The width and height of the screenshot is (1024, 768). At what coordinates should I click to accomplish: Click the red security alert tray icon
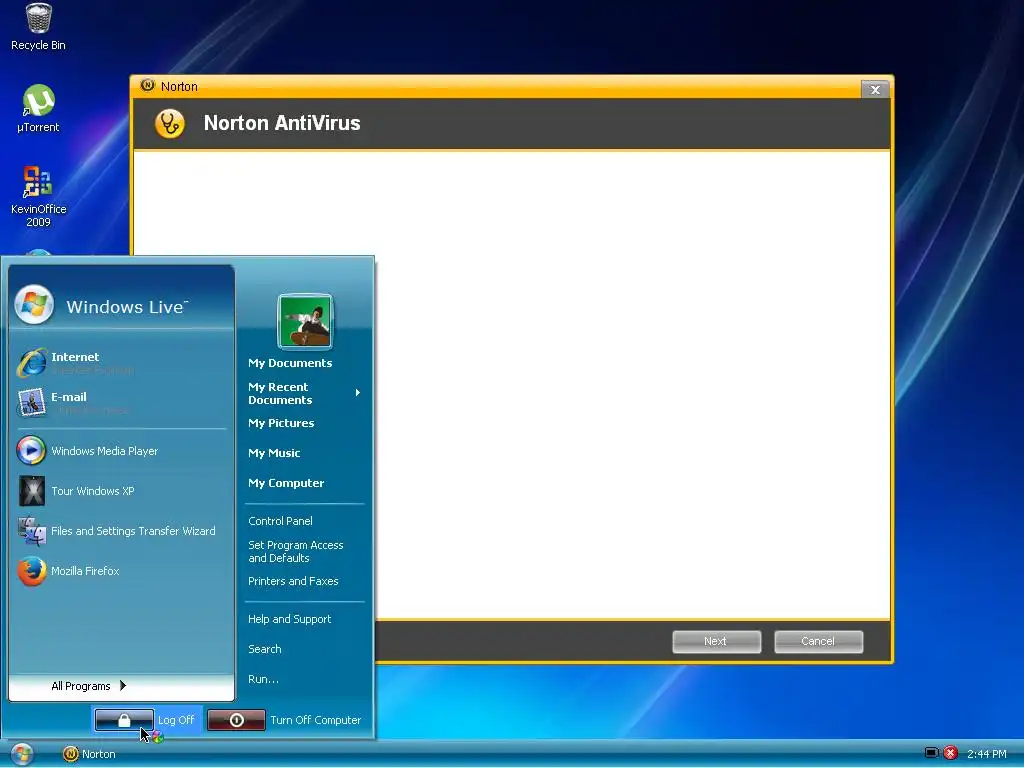[951, 754]
